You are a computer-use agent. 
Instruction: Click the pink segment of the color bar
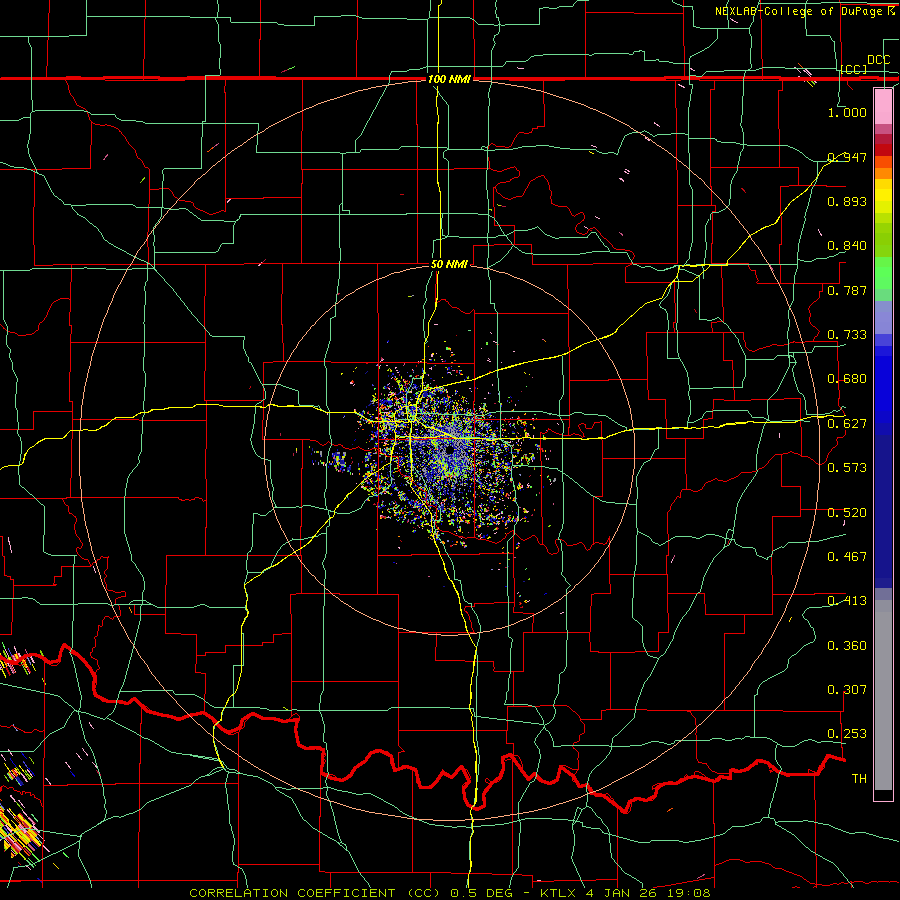tap(883, 106)
